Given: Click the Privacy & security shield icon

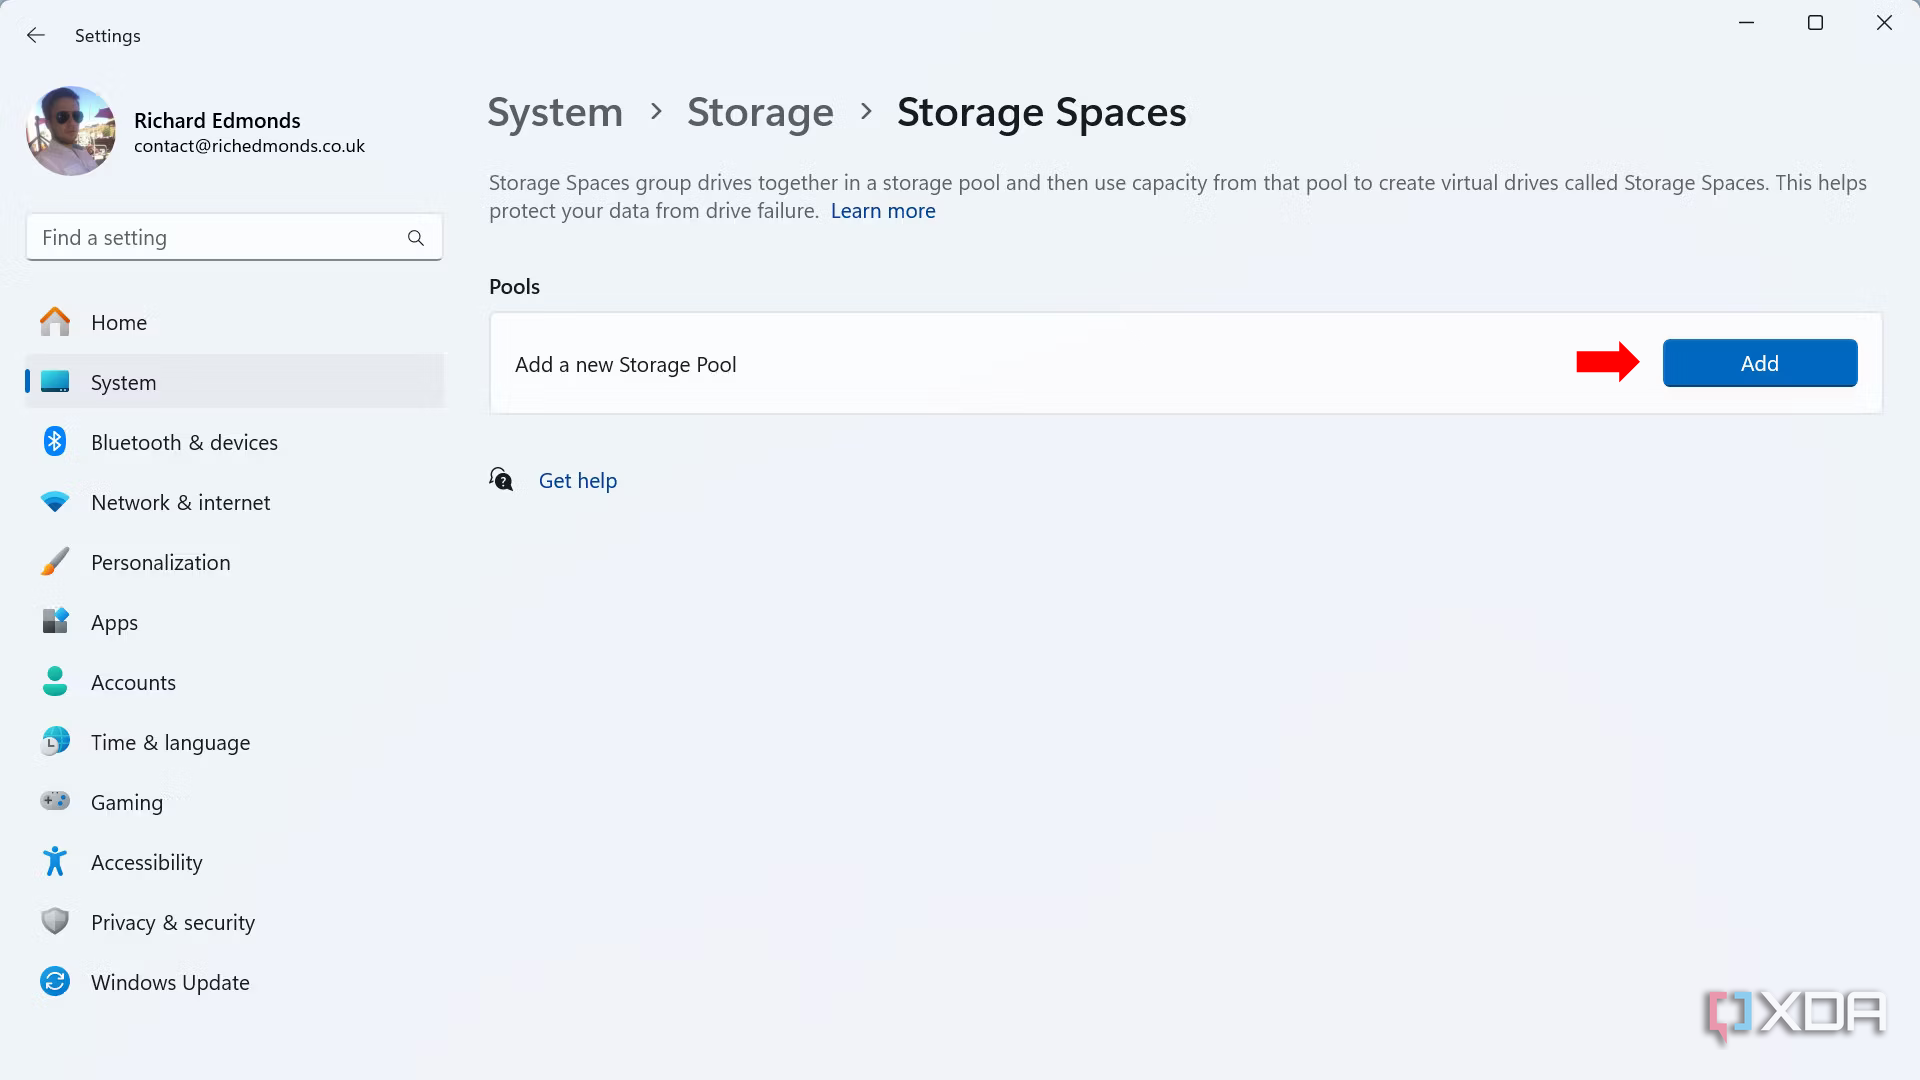Looking at the screenshot, I should (x=55, y=921).
